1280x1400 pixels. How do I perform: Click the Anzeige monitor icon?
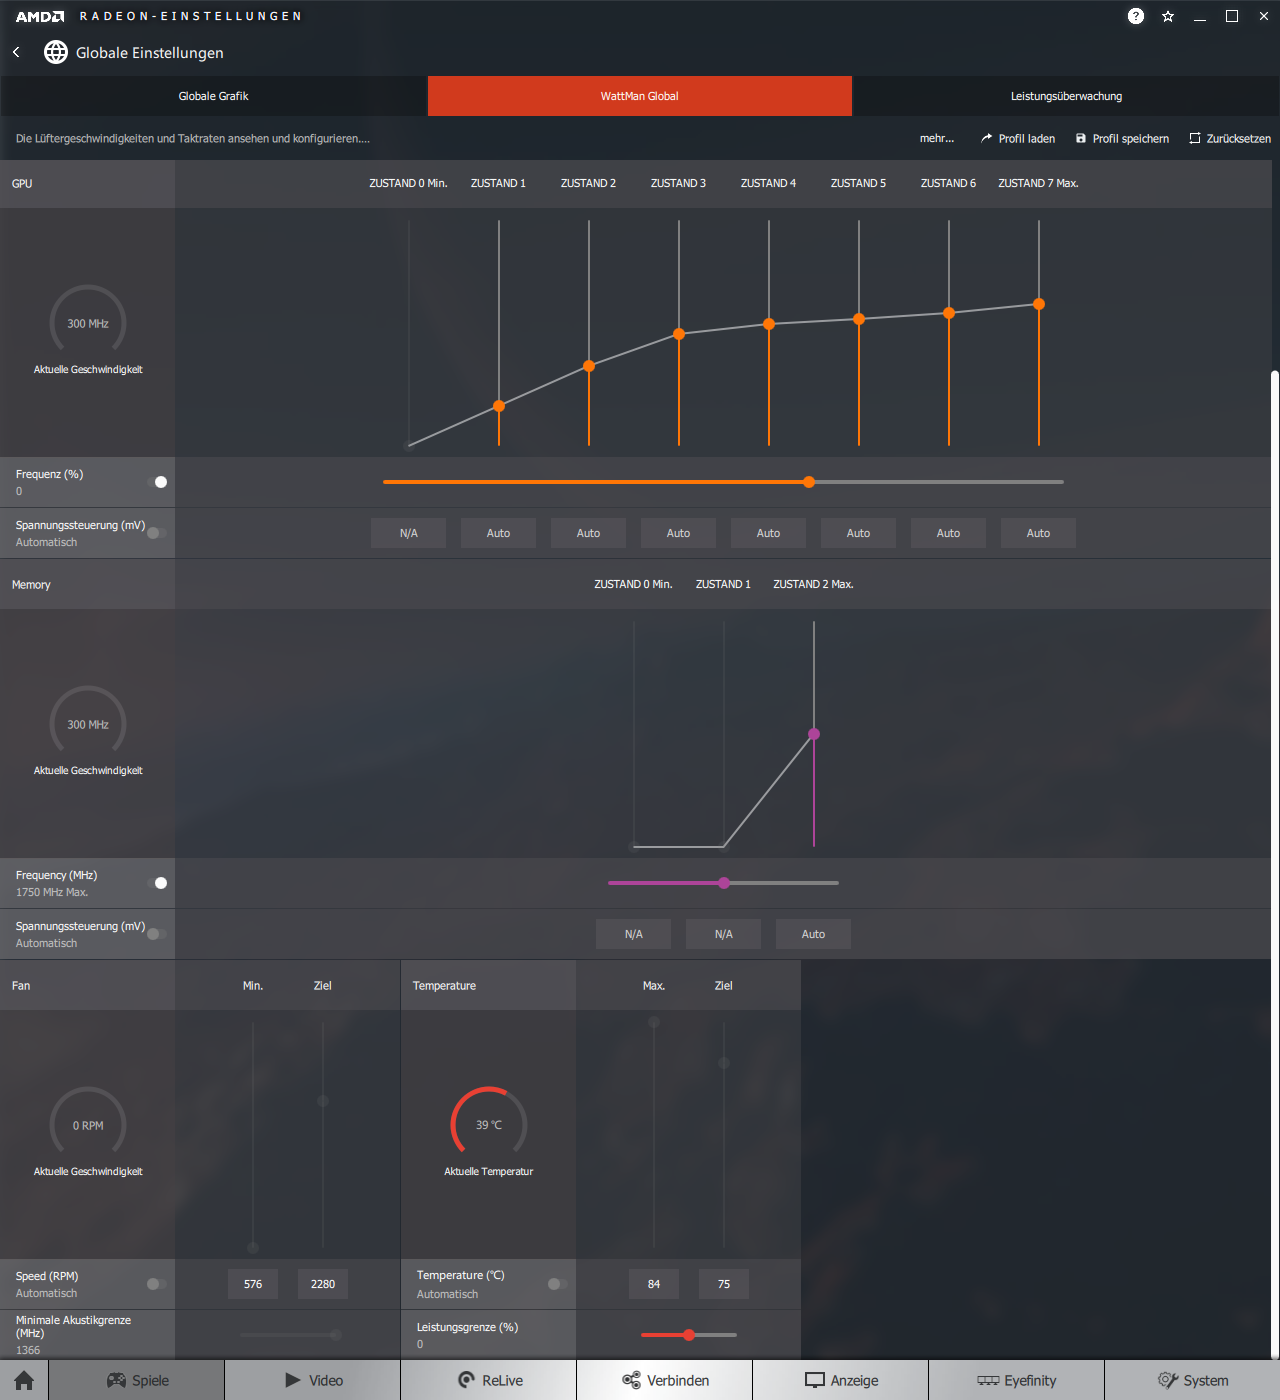tap(815, 1380)
